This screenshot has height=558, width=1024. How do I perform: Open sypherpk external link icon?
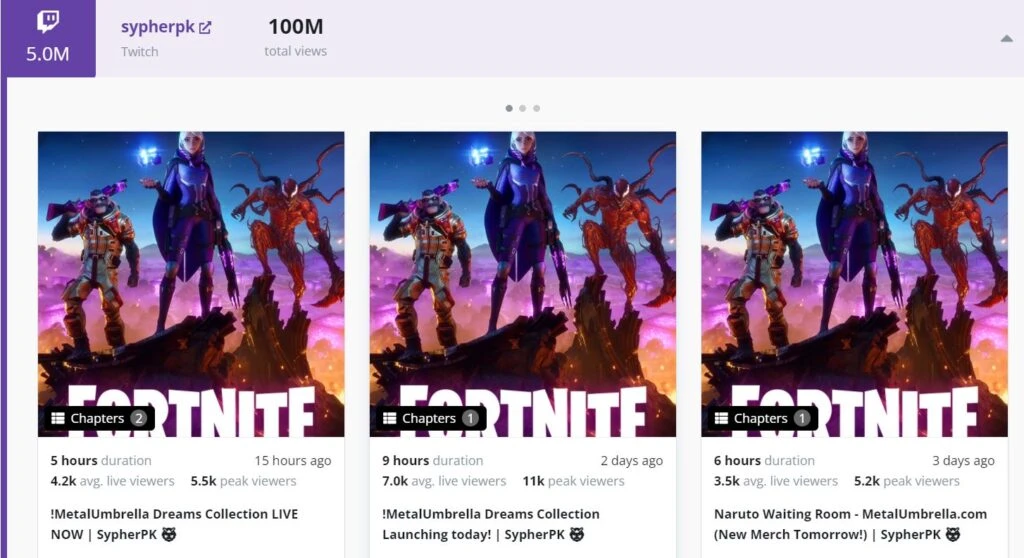(205, 28)
